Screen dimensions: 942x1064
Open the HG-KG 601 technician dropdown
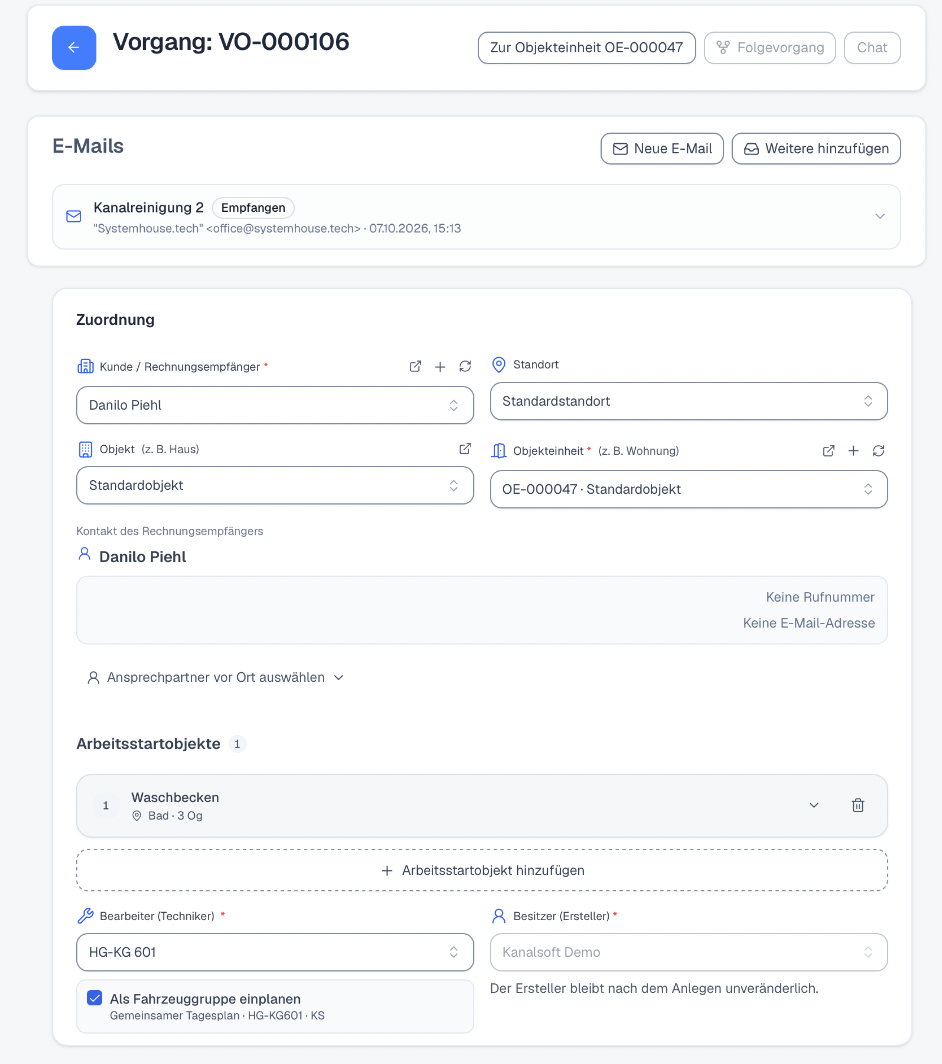click(x=275, y=952)
